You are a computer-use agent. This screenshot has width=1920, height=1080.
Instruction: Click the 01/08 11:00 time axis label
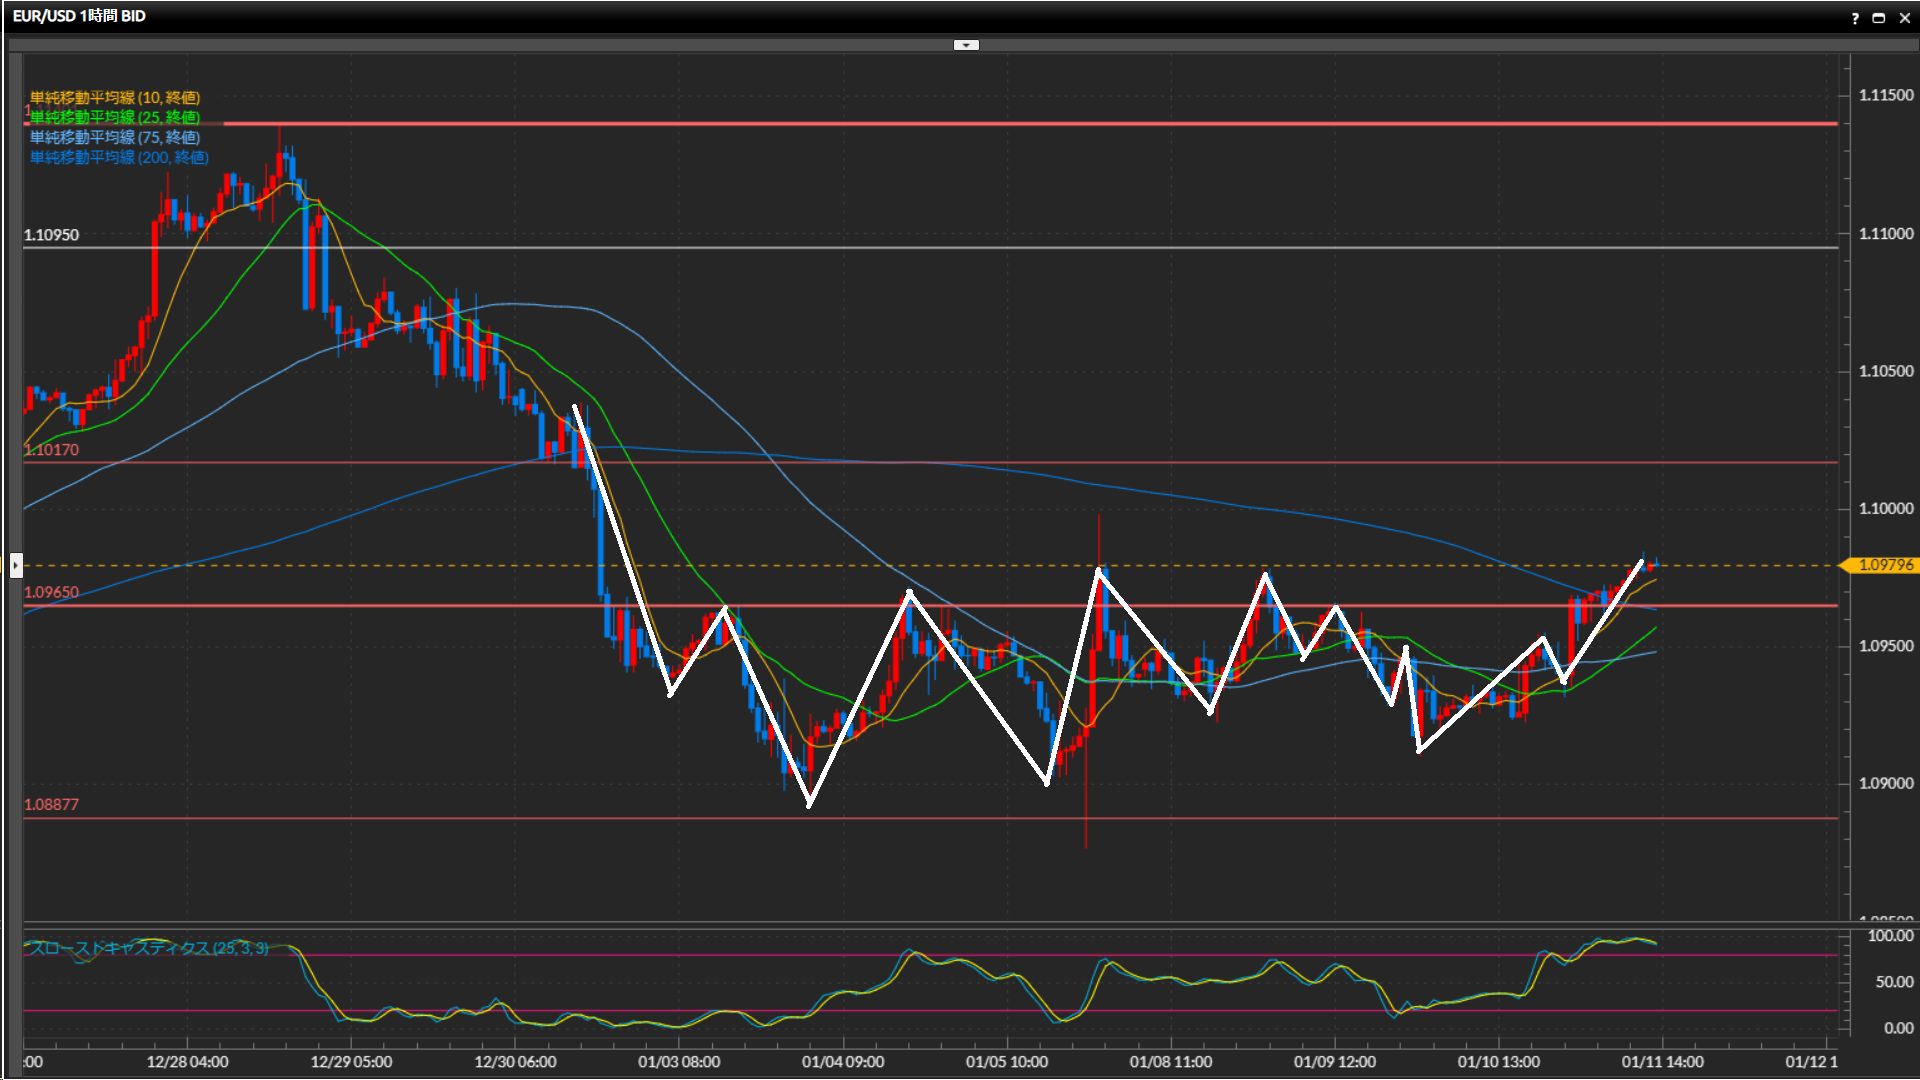click(x=1170, y=1062)
